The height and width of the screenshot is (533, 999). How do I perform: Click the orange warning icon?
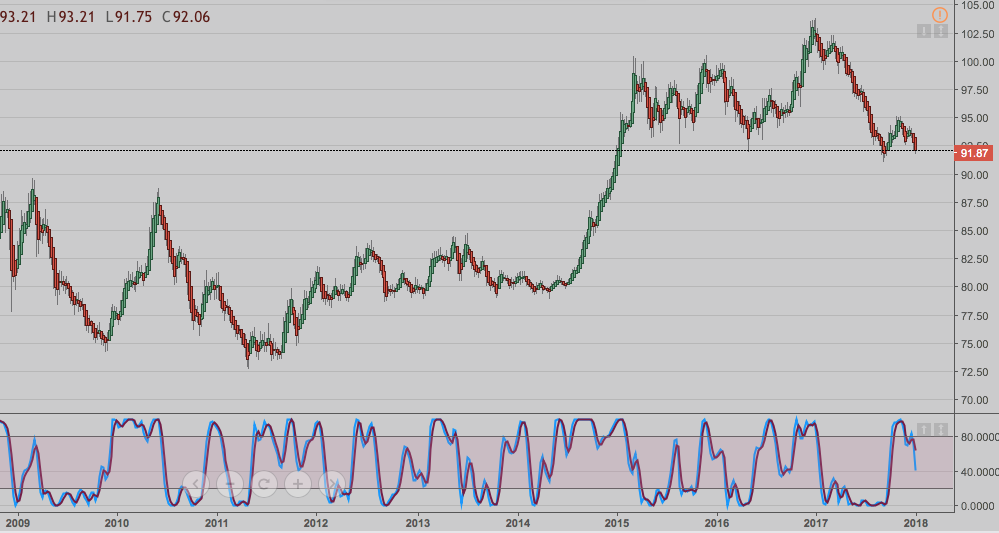tap(940, 15)
